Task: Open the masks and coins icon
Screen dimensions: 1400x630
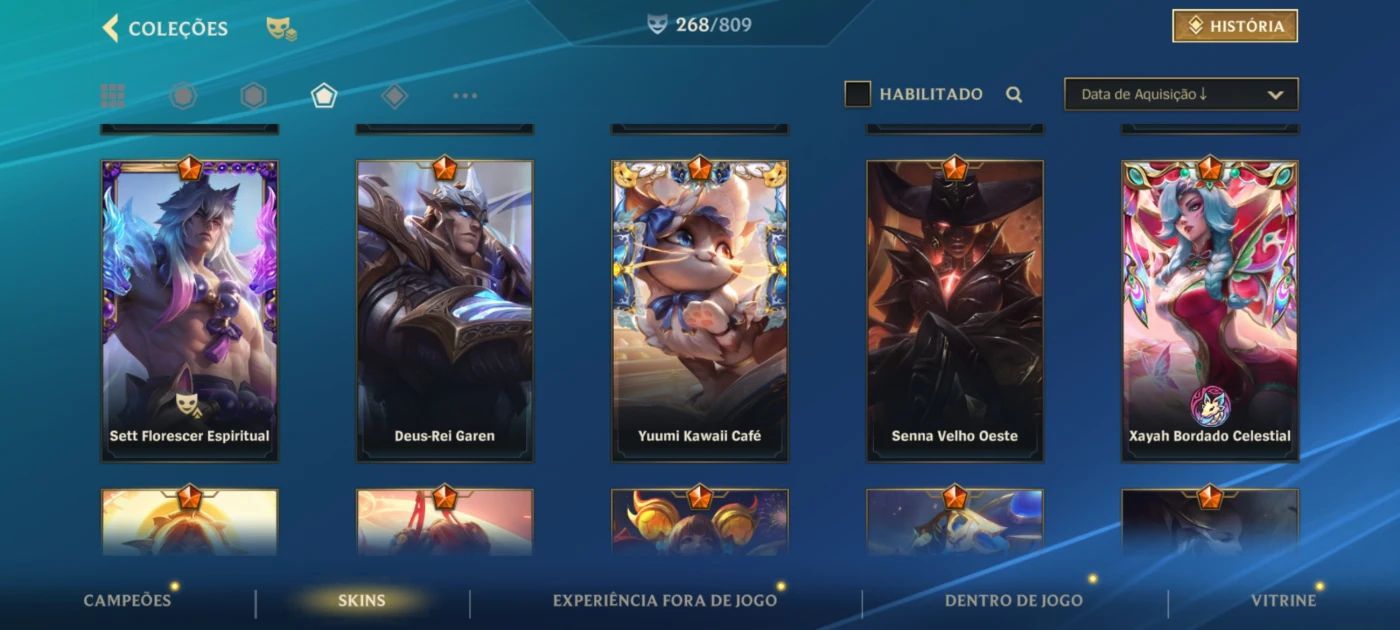Action: click(x=281, y=29)
